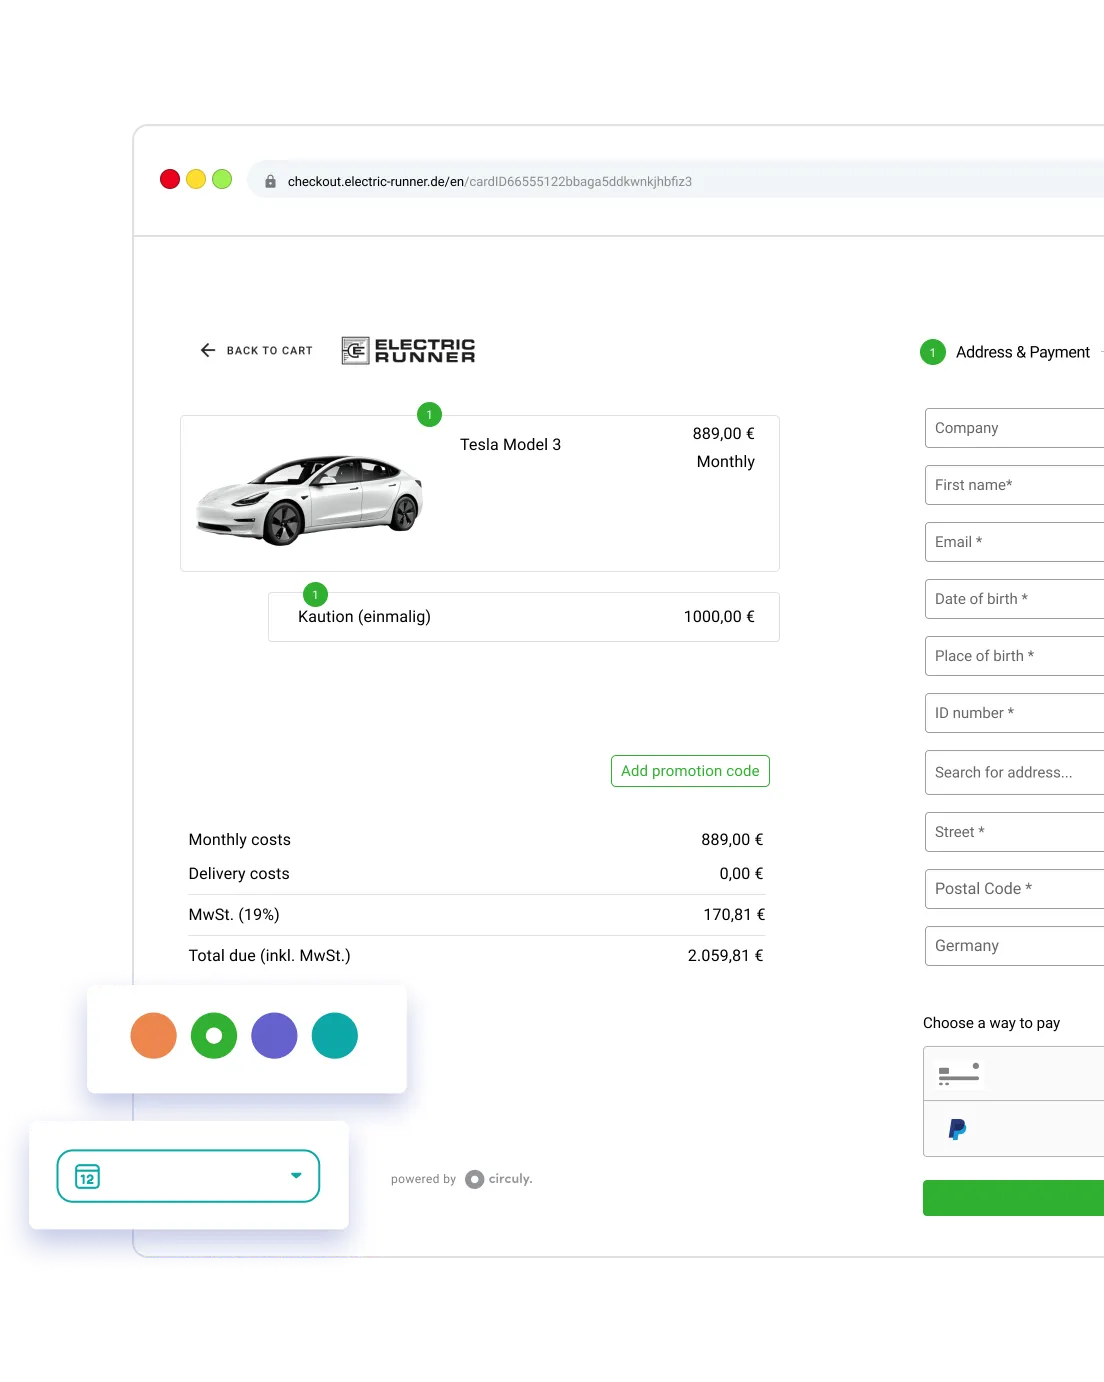
Task: Click the browser URL address bar
Action: [x=675, y=181]
